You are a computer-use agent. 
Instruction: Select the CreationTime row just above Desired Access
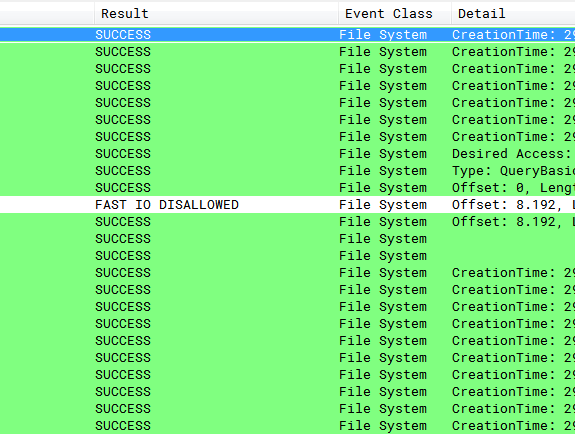click(x=288, y=137)
